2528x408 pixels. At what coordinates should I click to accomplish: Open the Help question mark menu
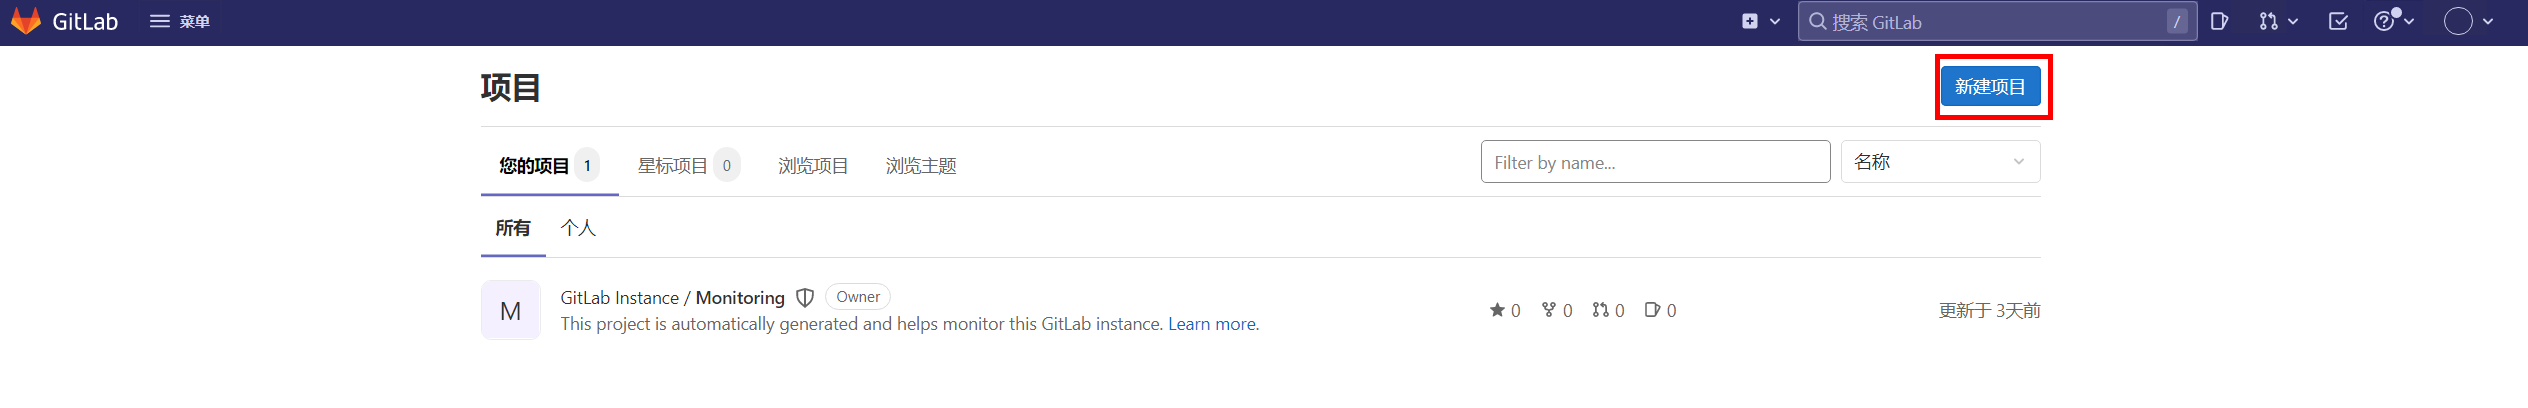coord(2393,21)
